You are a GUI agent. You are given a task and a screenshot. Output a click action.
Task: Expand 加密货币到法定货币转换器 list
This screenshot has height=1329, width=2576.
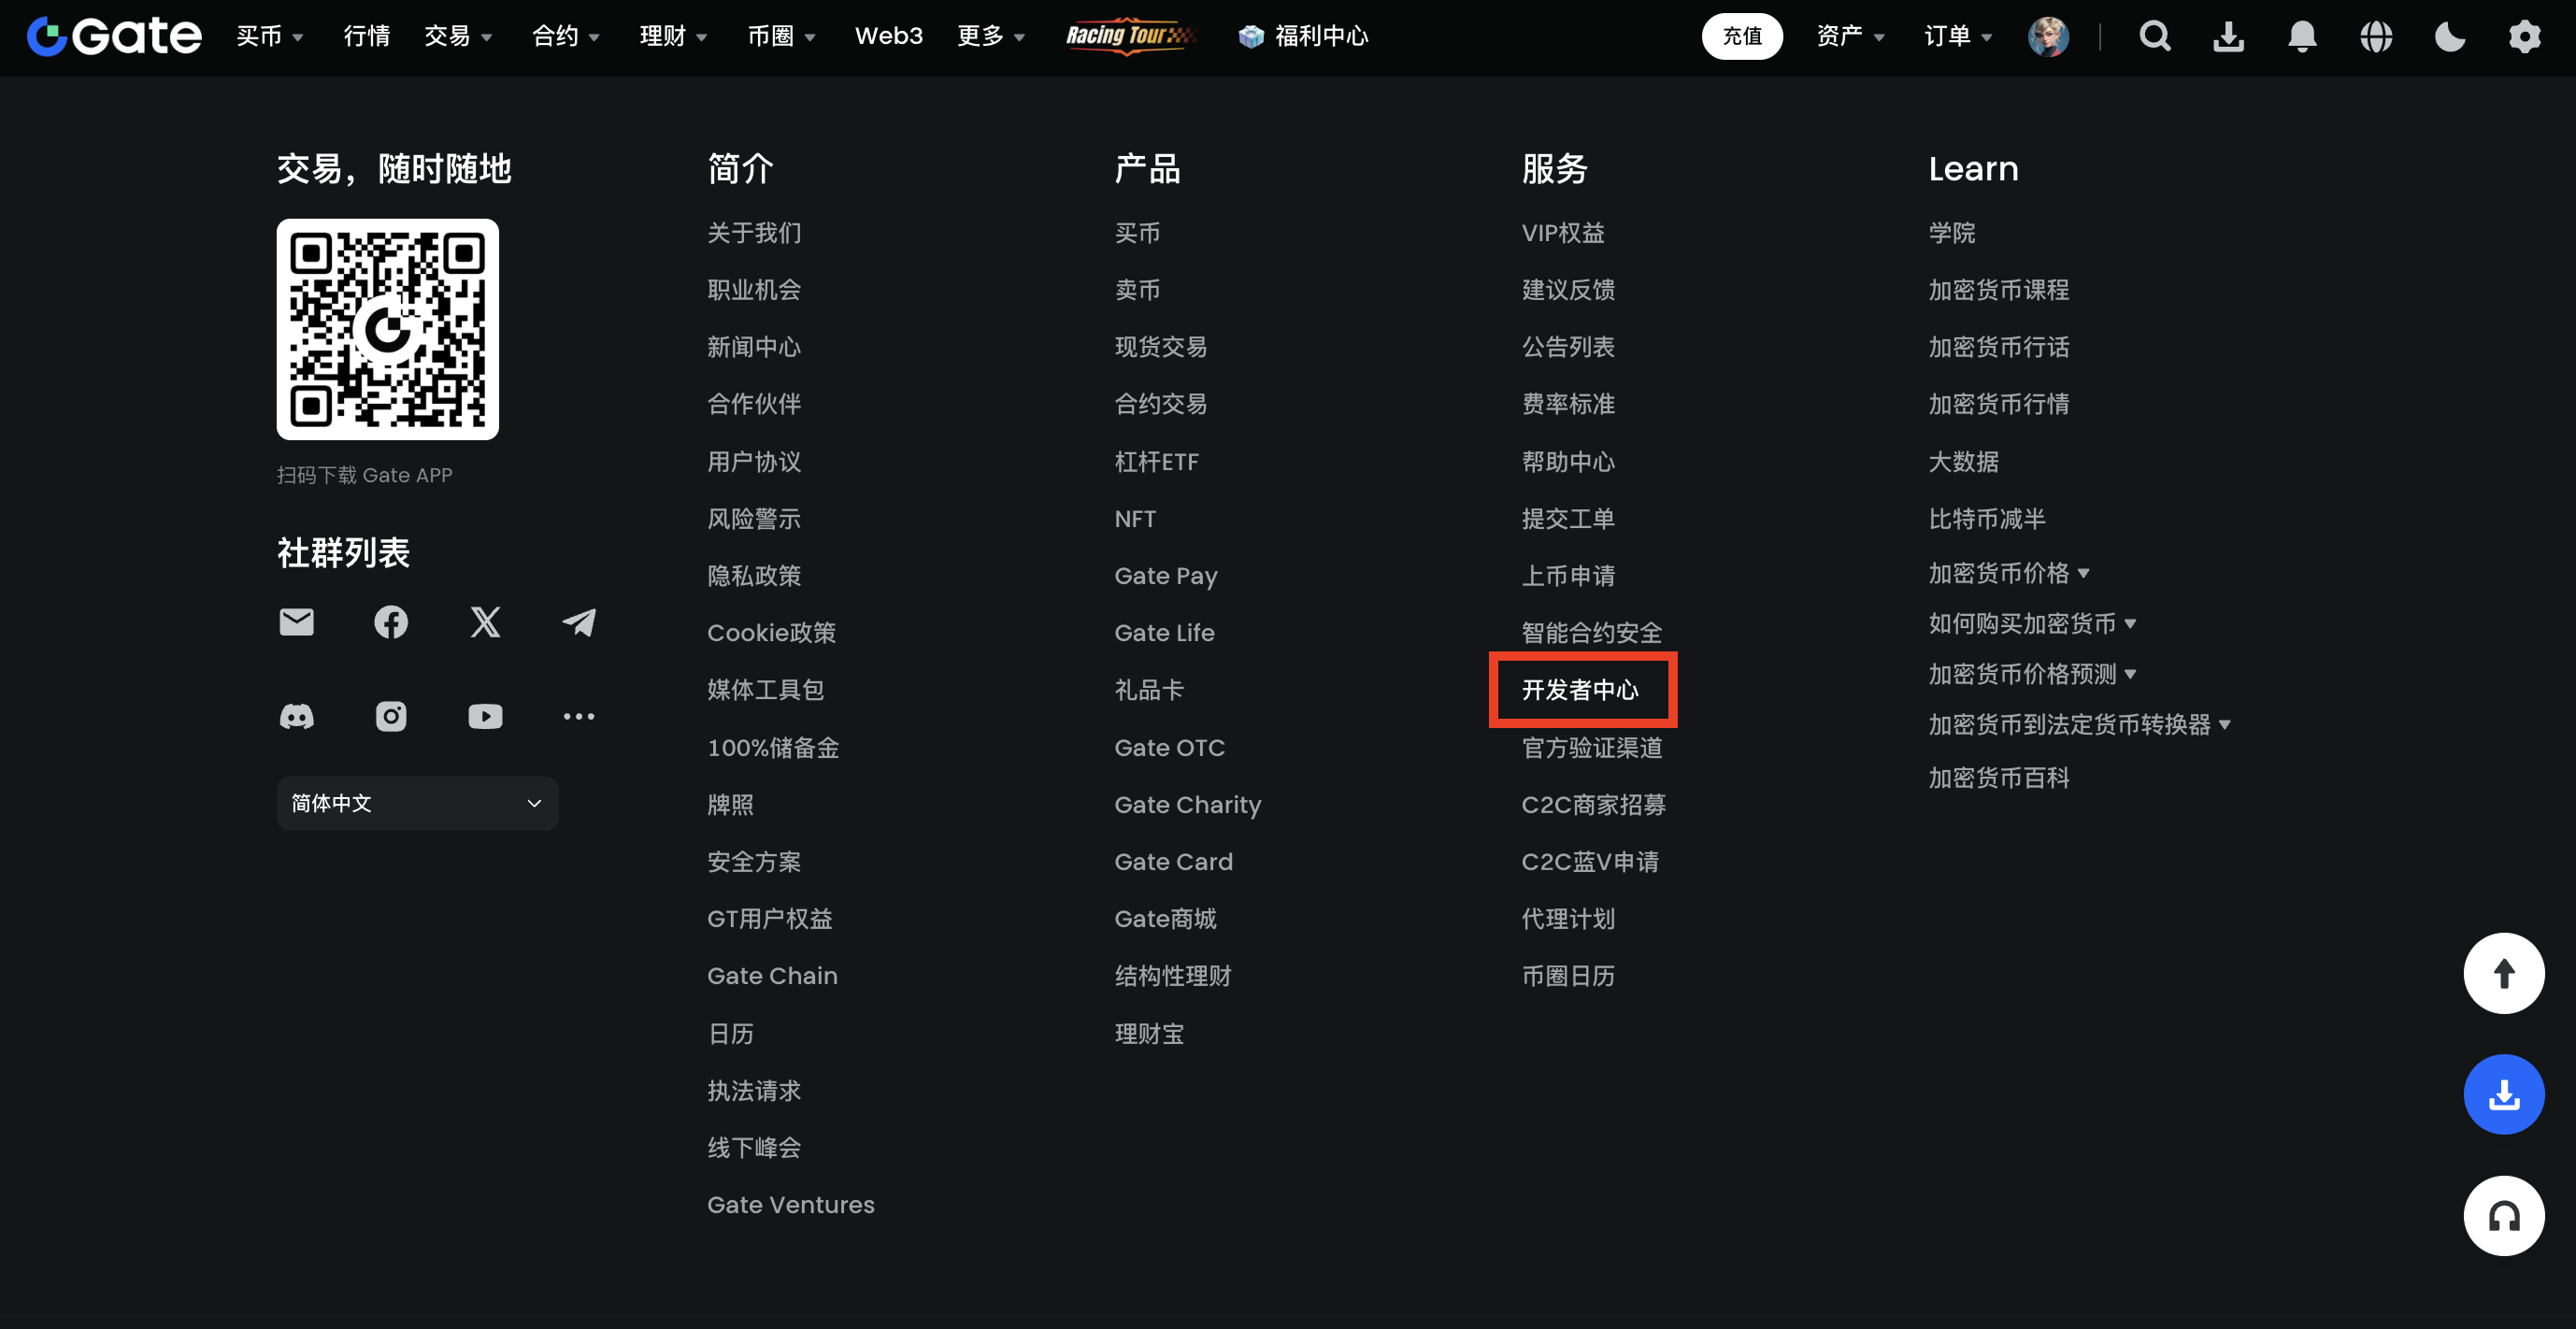pyautogui.click(x=2079, y=724)
